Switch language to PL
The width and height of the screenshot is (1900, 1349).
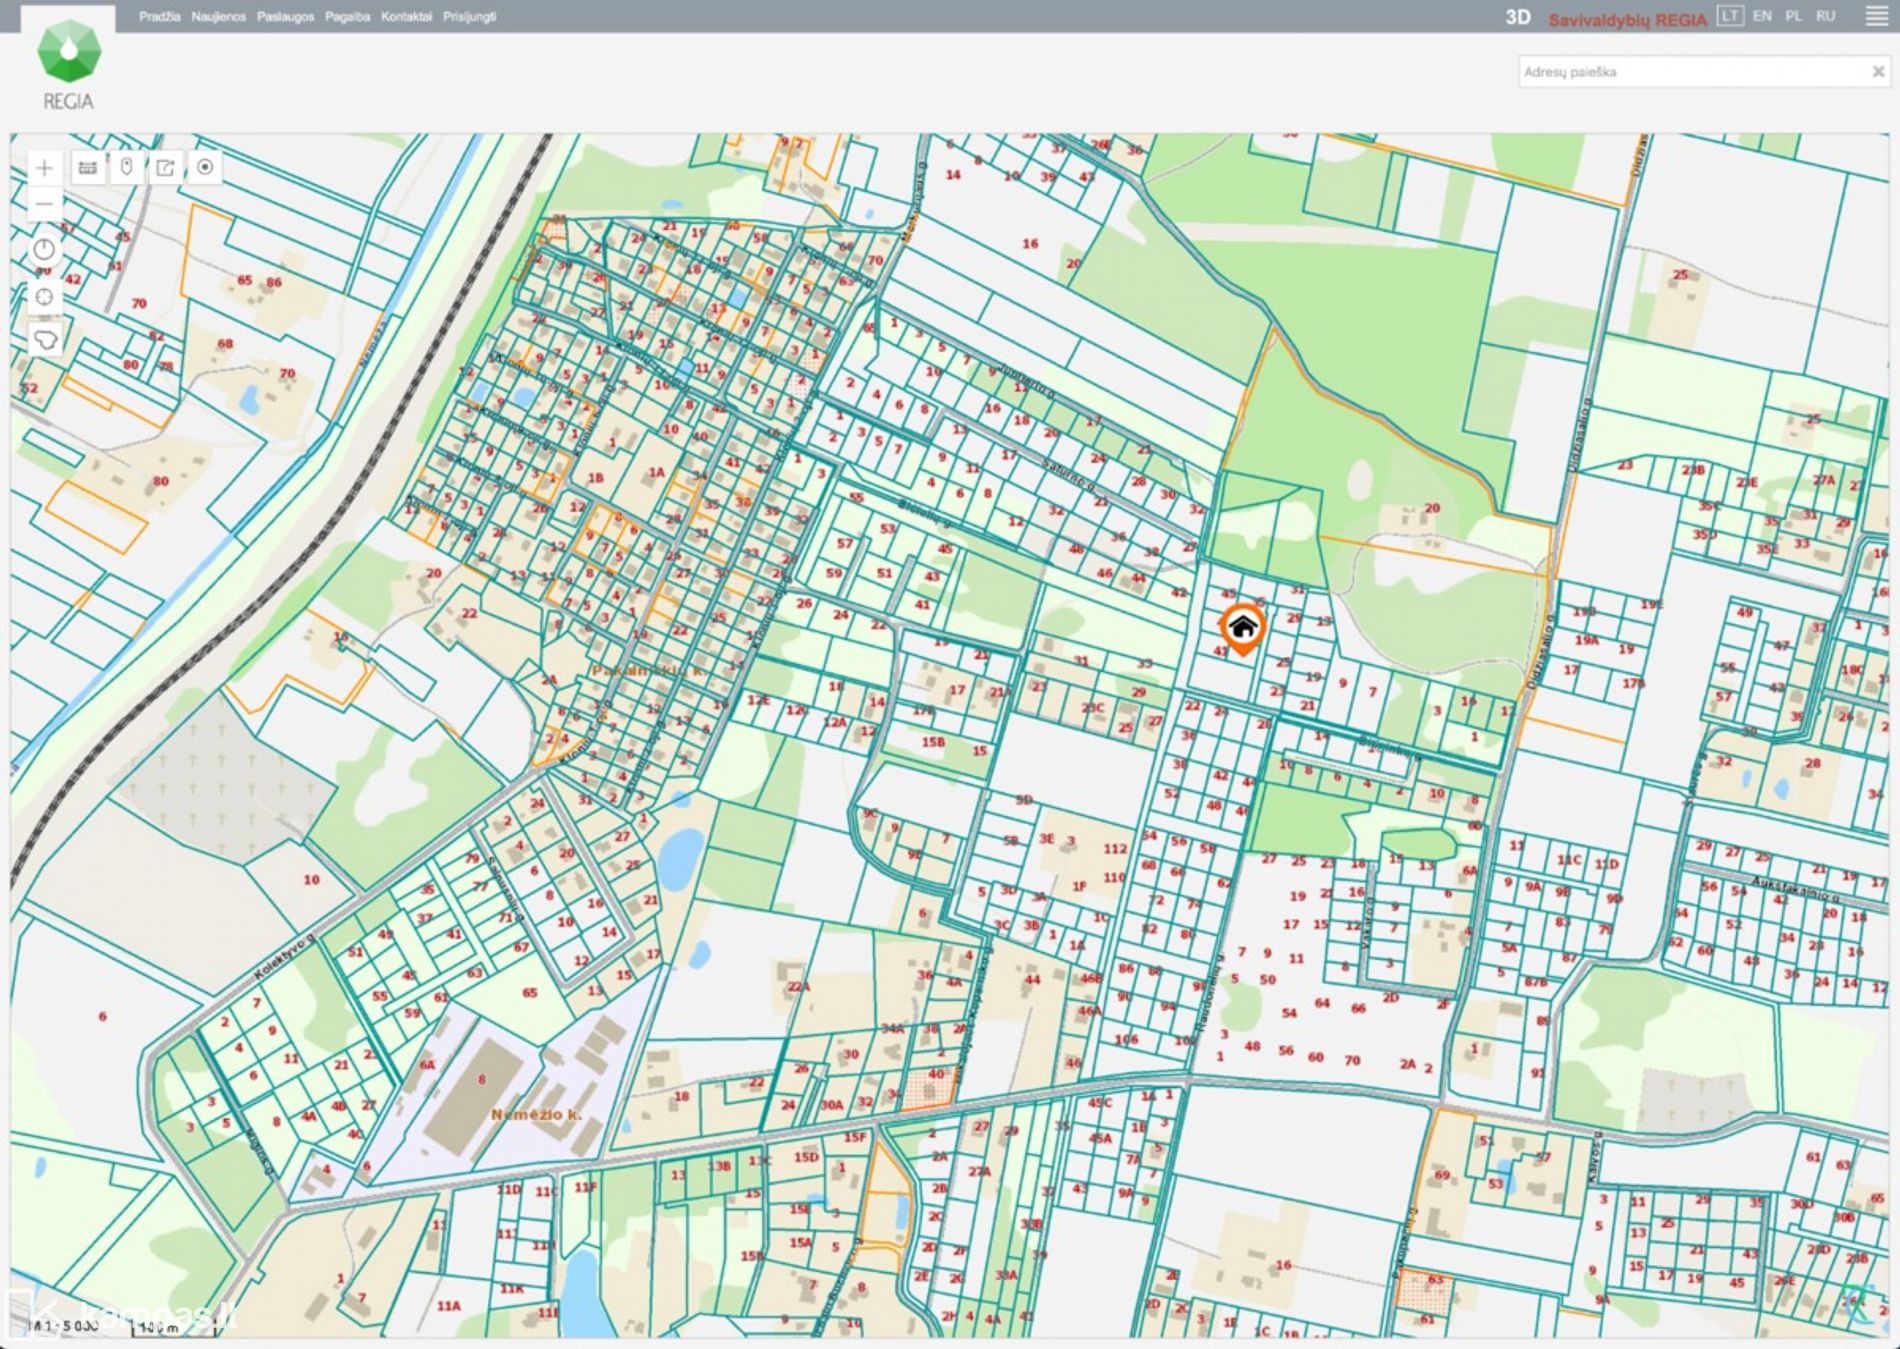pyautogui.click(x=1794, y=16)
